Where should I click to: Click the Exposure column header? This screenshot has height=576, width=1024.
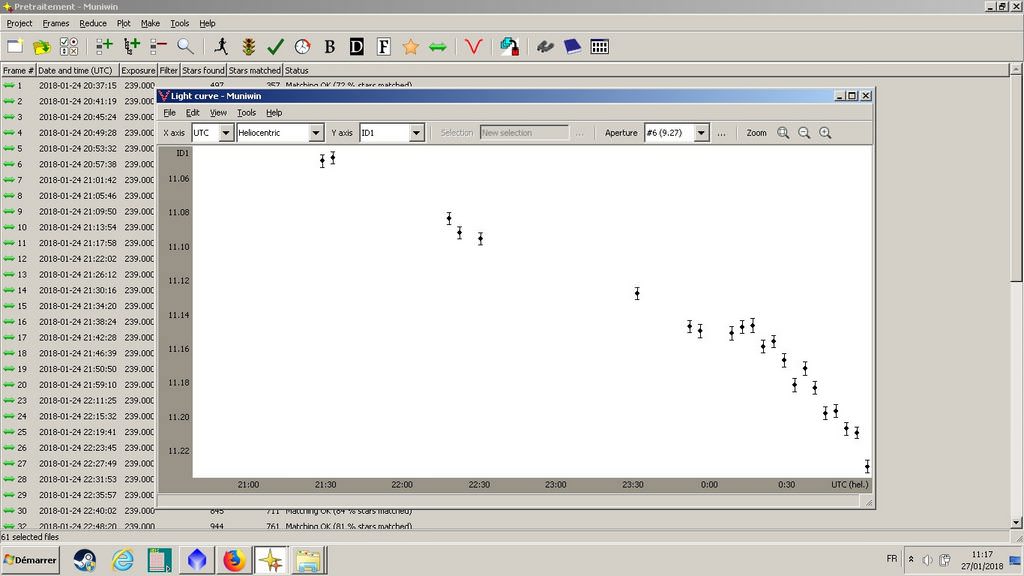[138, 70]
